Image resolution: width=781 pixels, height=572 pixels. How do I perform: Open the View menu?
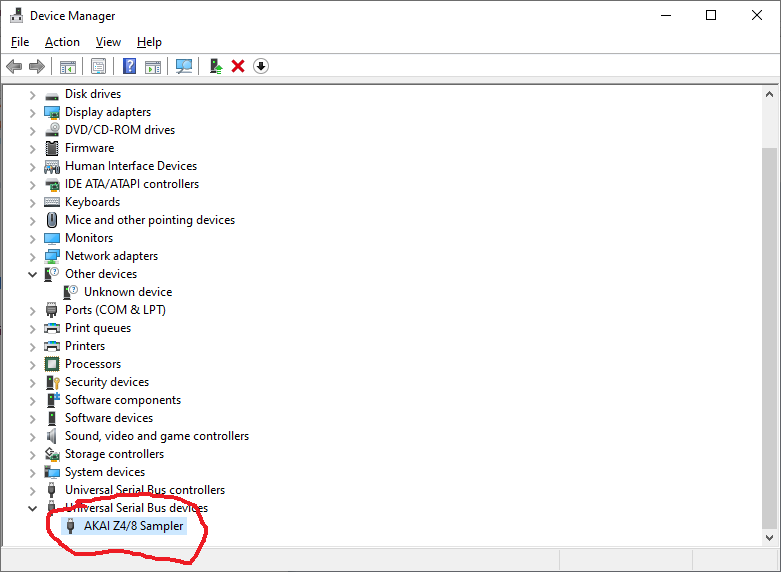pos(108,42)
